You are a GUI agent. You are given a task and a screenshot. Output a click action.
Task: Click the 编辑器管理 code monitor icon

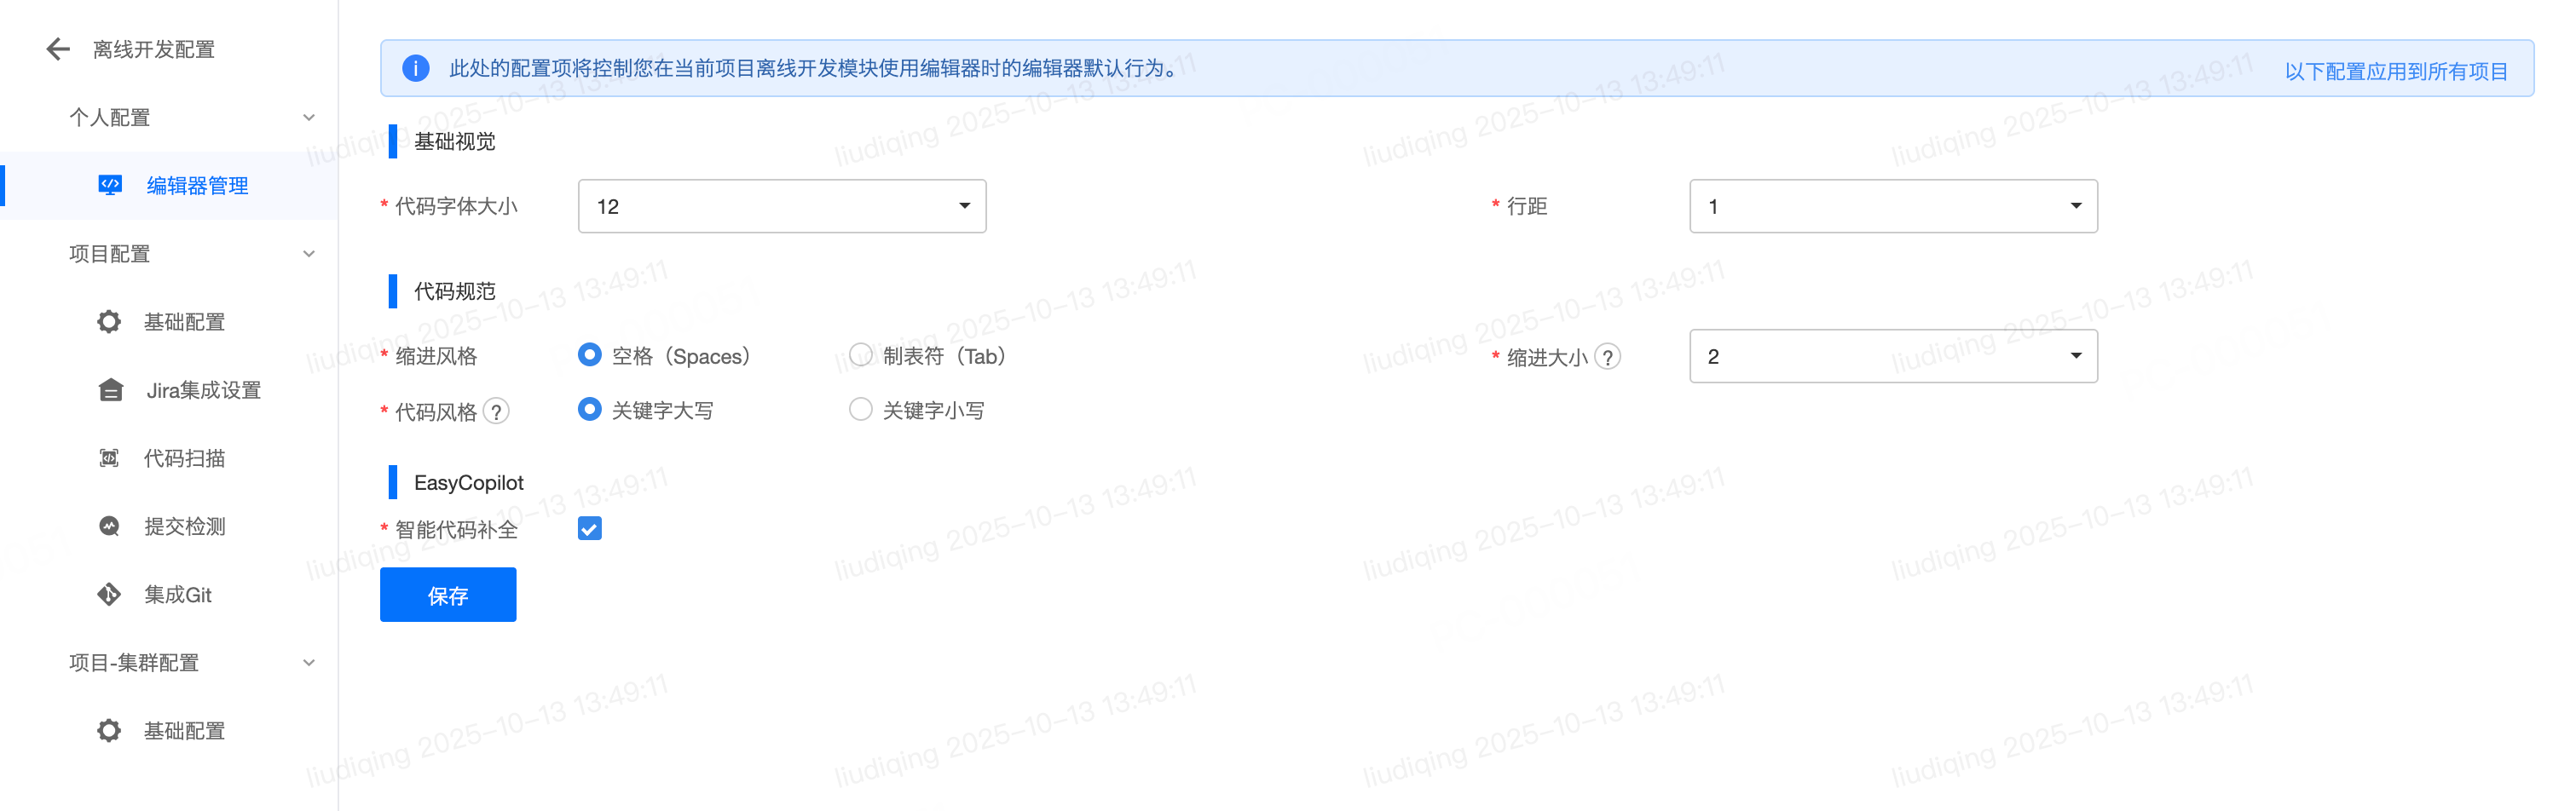110,185
